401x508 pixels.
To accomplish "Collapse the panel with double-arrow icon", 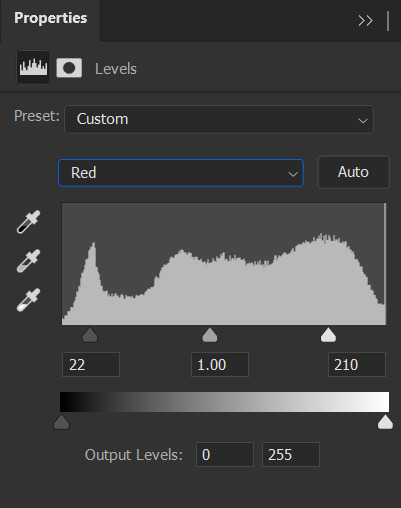I will click(x=365, y=21).
